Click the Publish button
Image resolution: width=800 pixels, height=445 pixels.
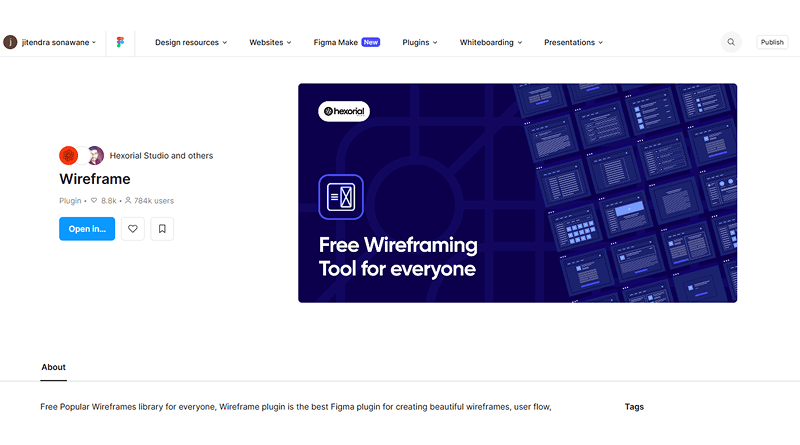click(772, 42)
